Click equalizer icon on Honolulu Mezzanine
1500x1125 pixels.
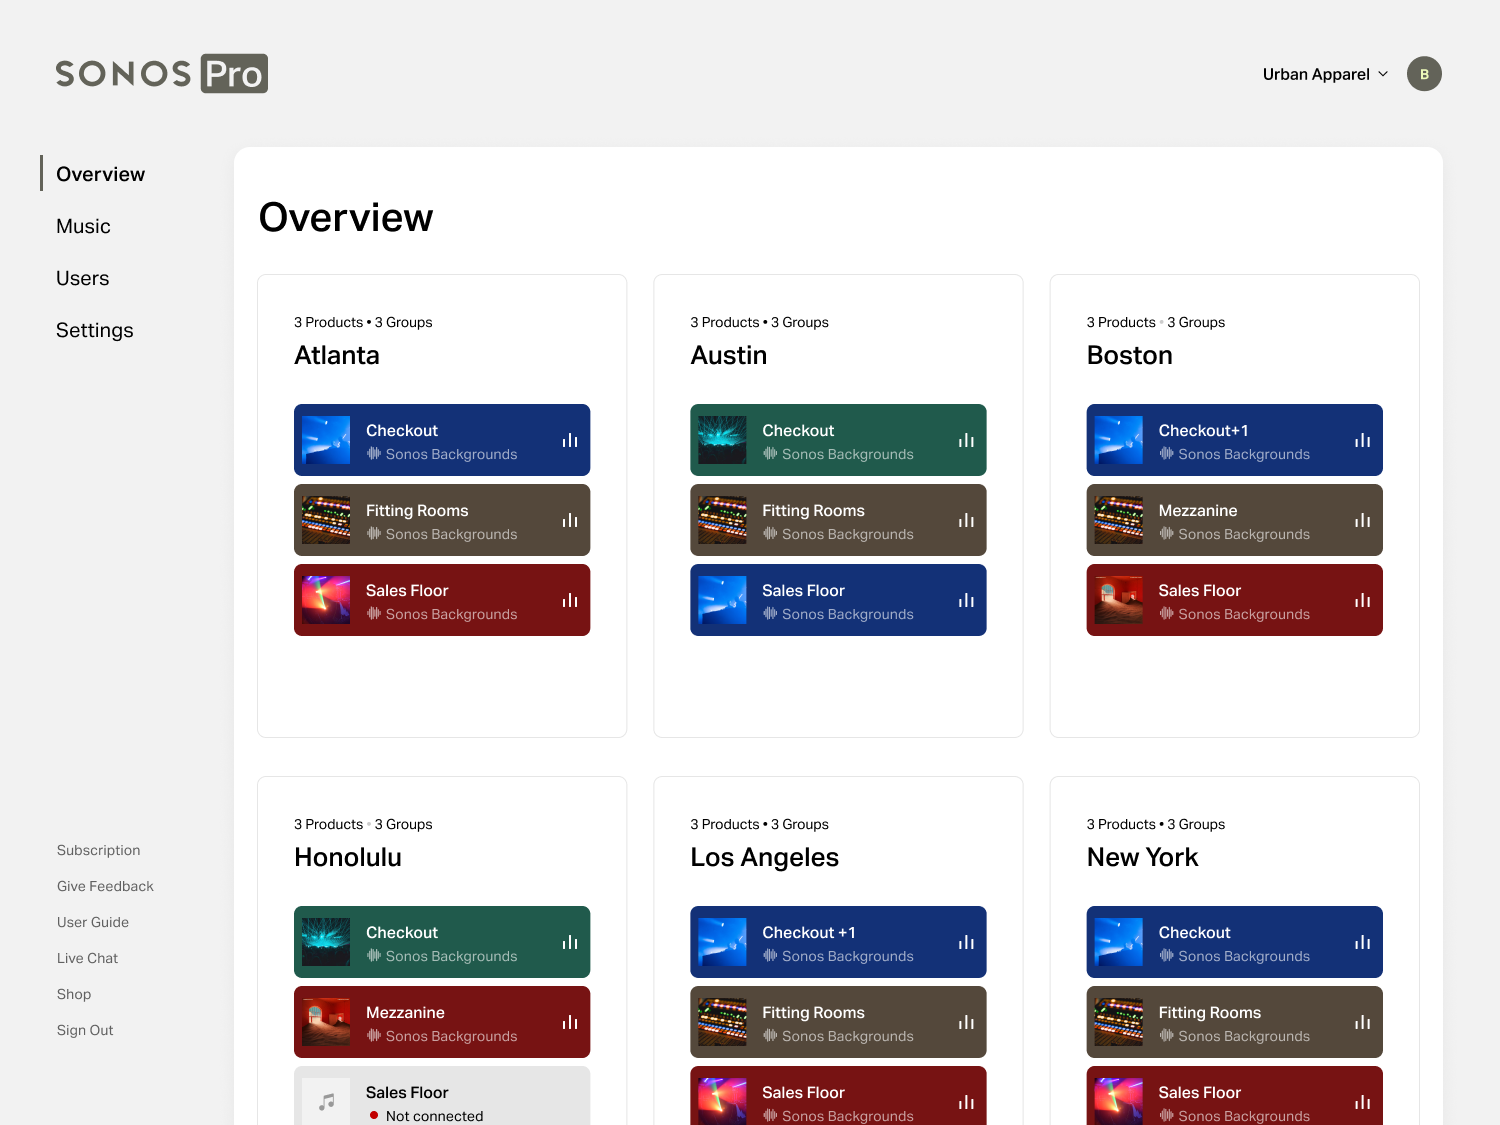(570, 1022)
